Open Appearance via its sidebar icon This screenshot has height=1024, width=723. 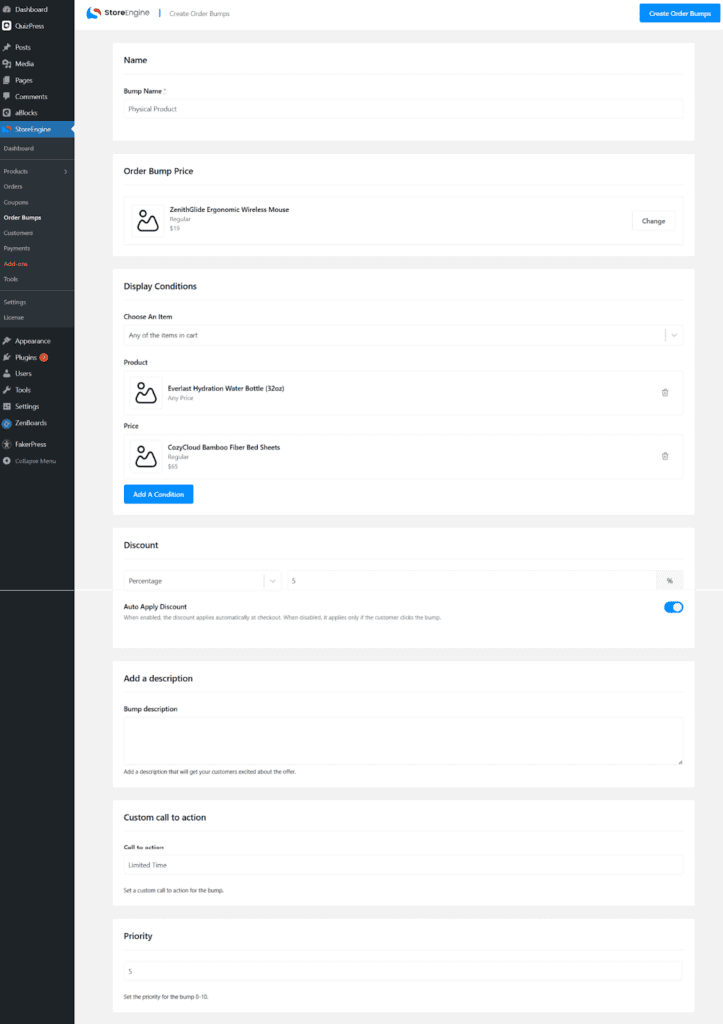point(7,341)
